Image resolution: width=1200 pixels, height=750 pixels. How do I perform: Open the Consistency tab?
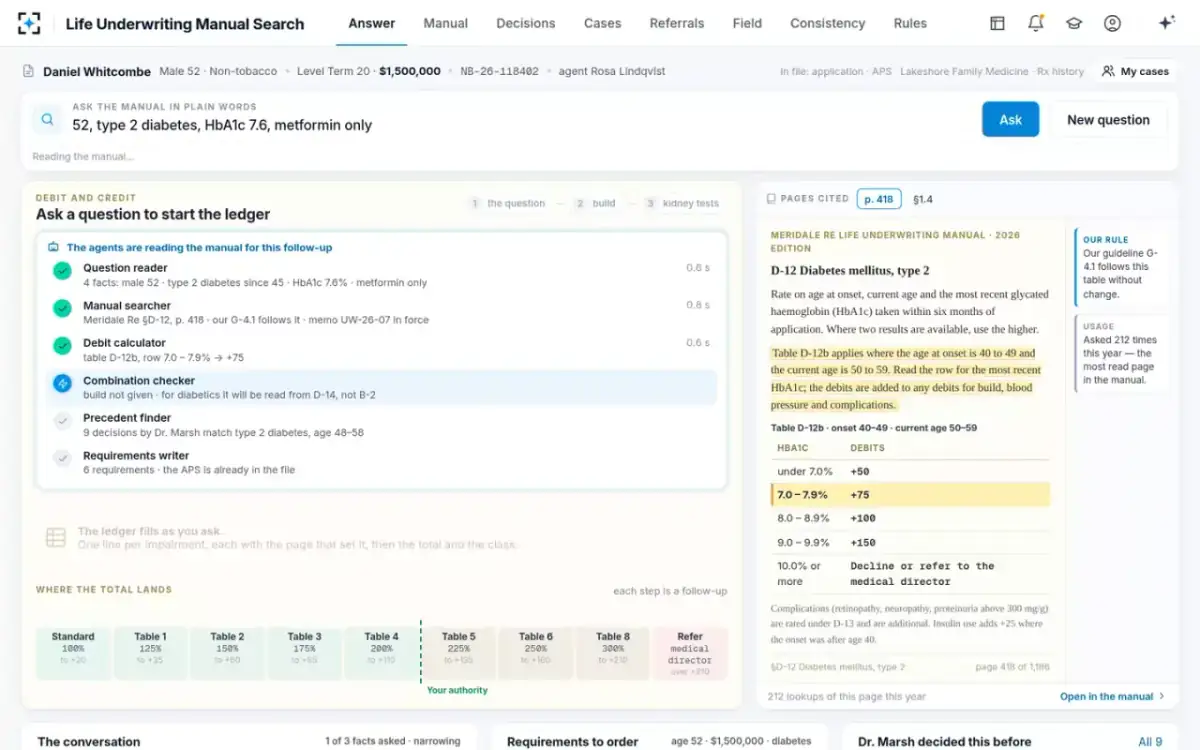tap(828, 23)
